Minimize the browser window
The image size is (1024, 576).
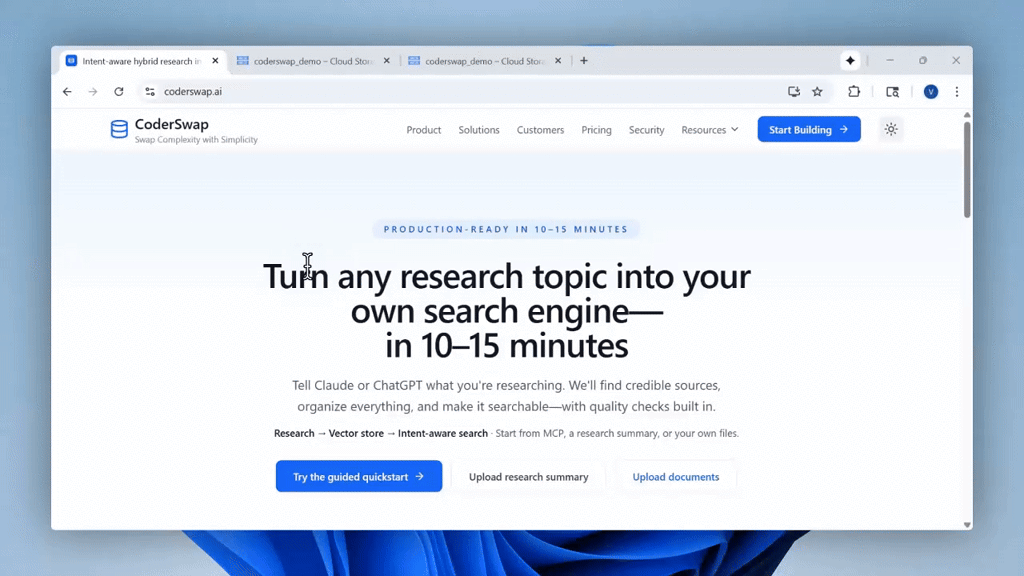coord(889,61)
